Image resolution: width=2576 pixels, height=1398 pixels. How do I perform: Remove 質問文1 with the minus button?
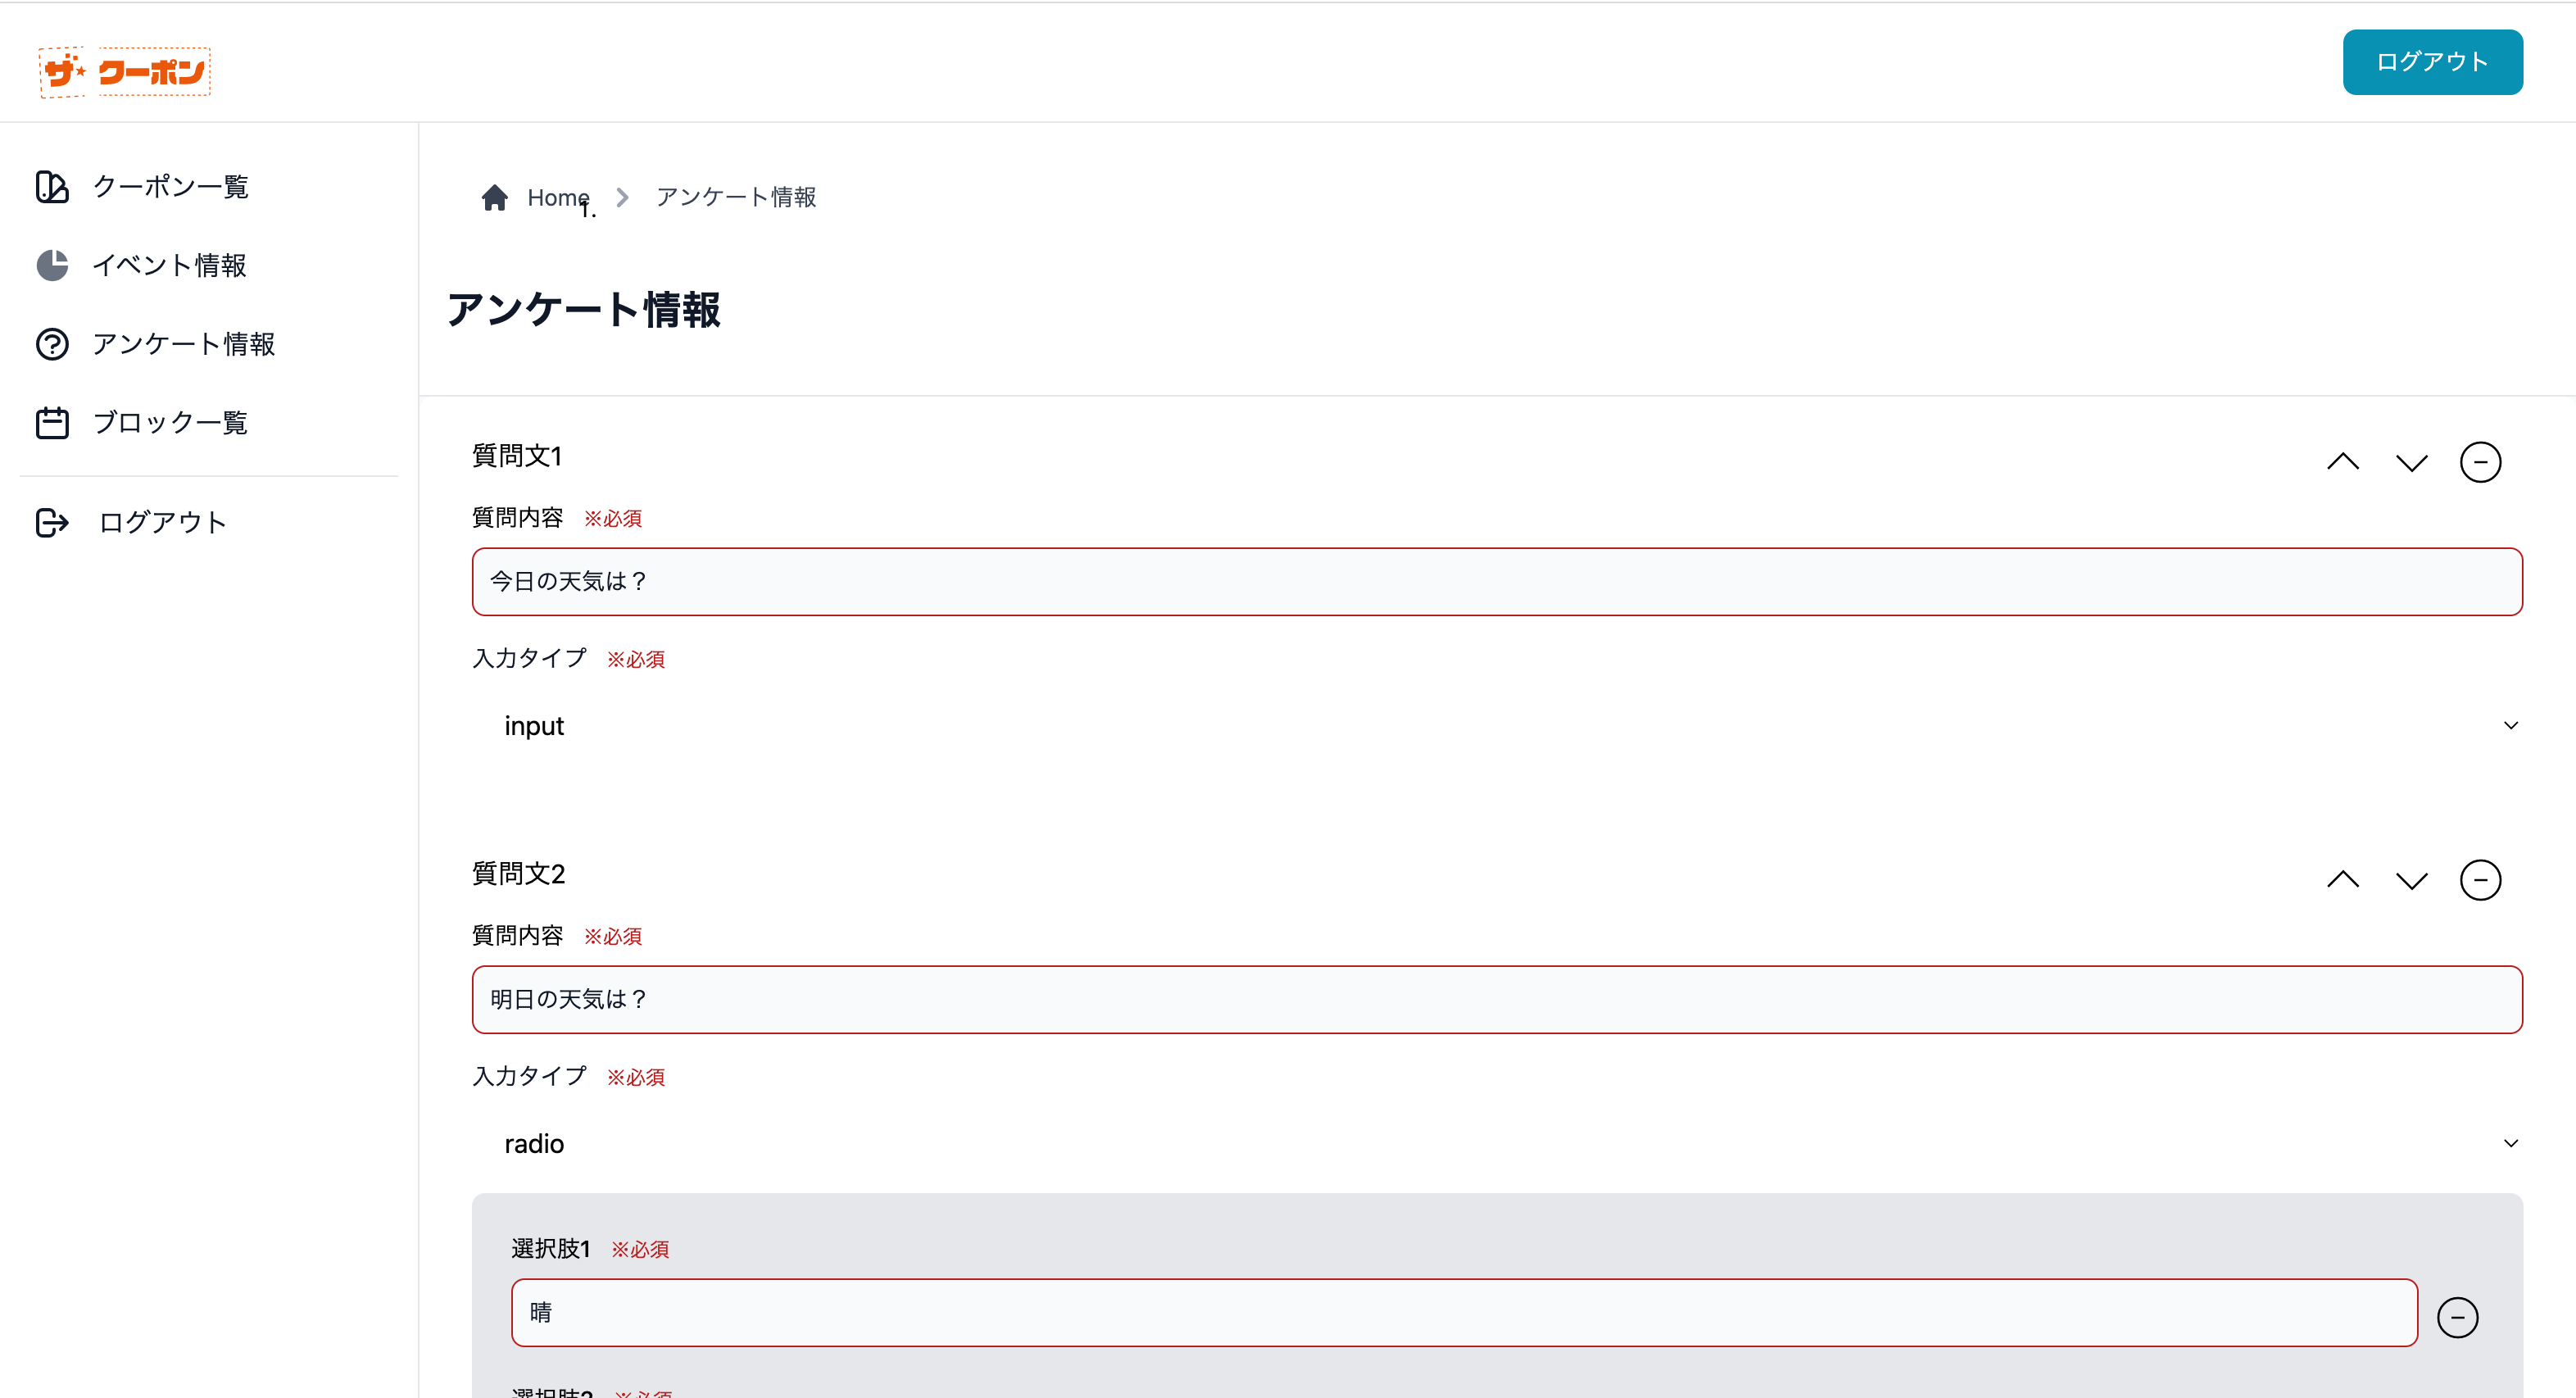pos(2481,462)
